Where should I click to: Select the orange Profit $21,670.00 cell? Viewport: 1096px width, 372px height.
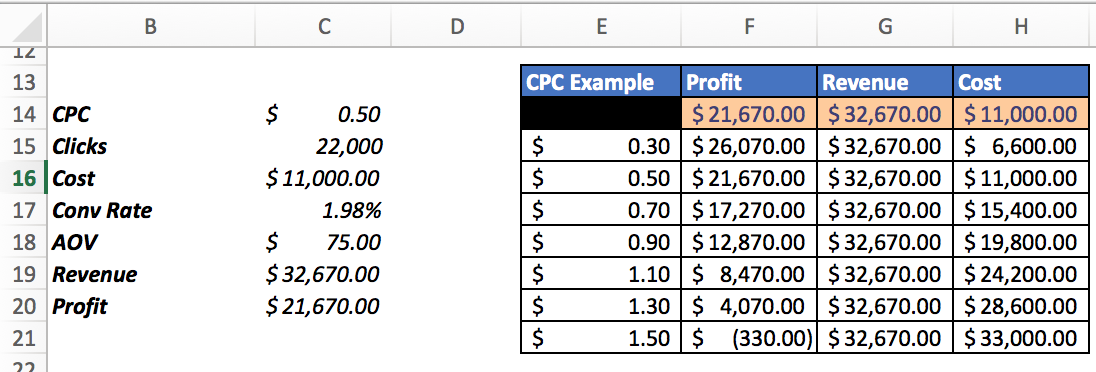click(x=749, y=114)
